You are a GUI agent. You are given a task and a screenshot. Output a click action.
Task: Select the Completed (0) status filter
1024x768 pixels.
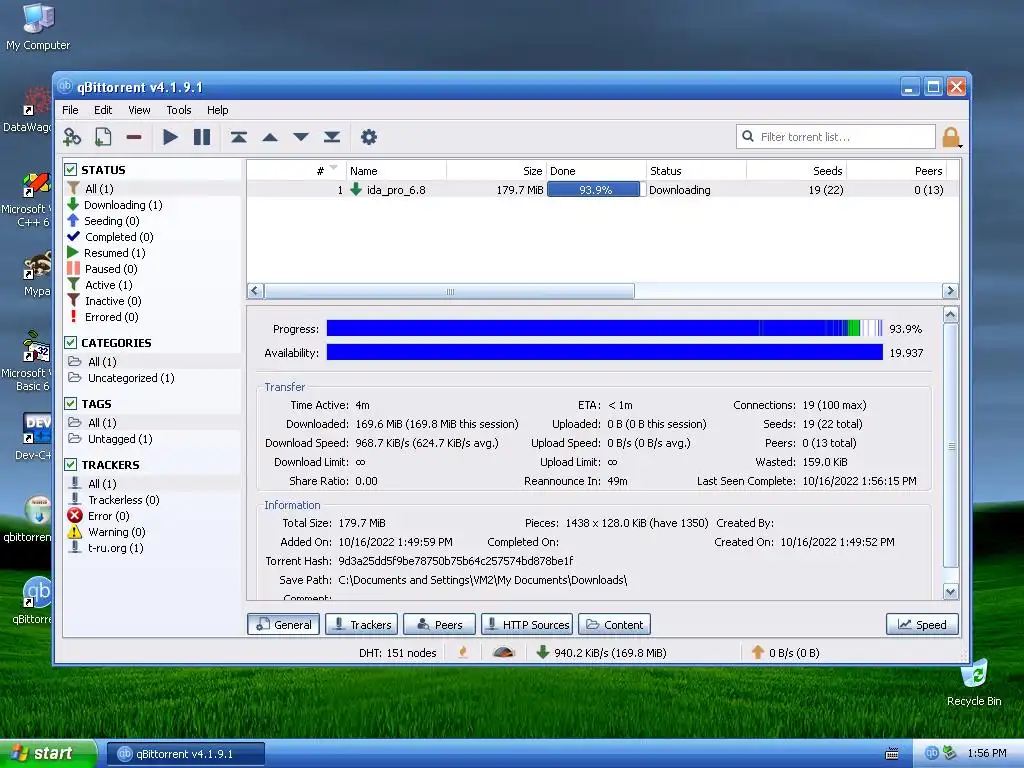[x=119, y=237]
